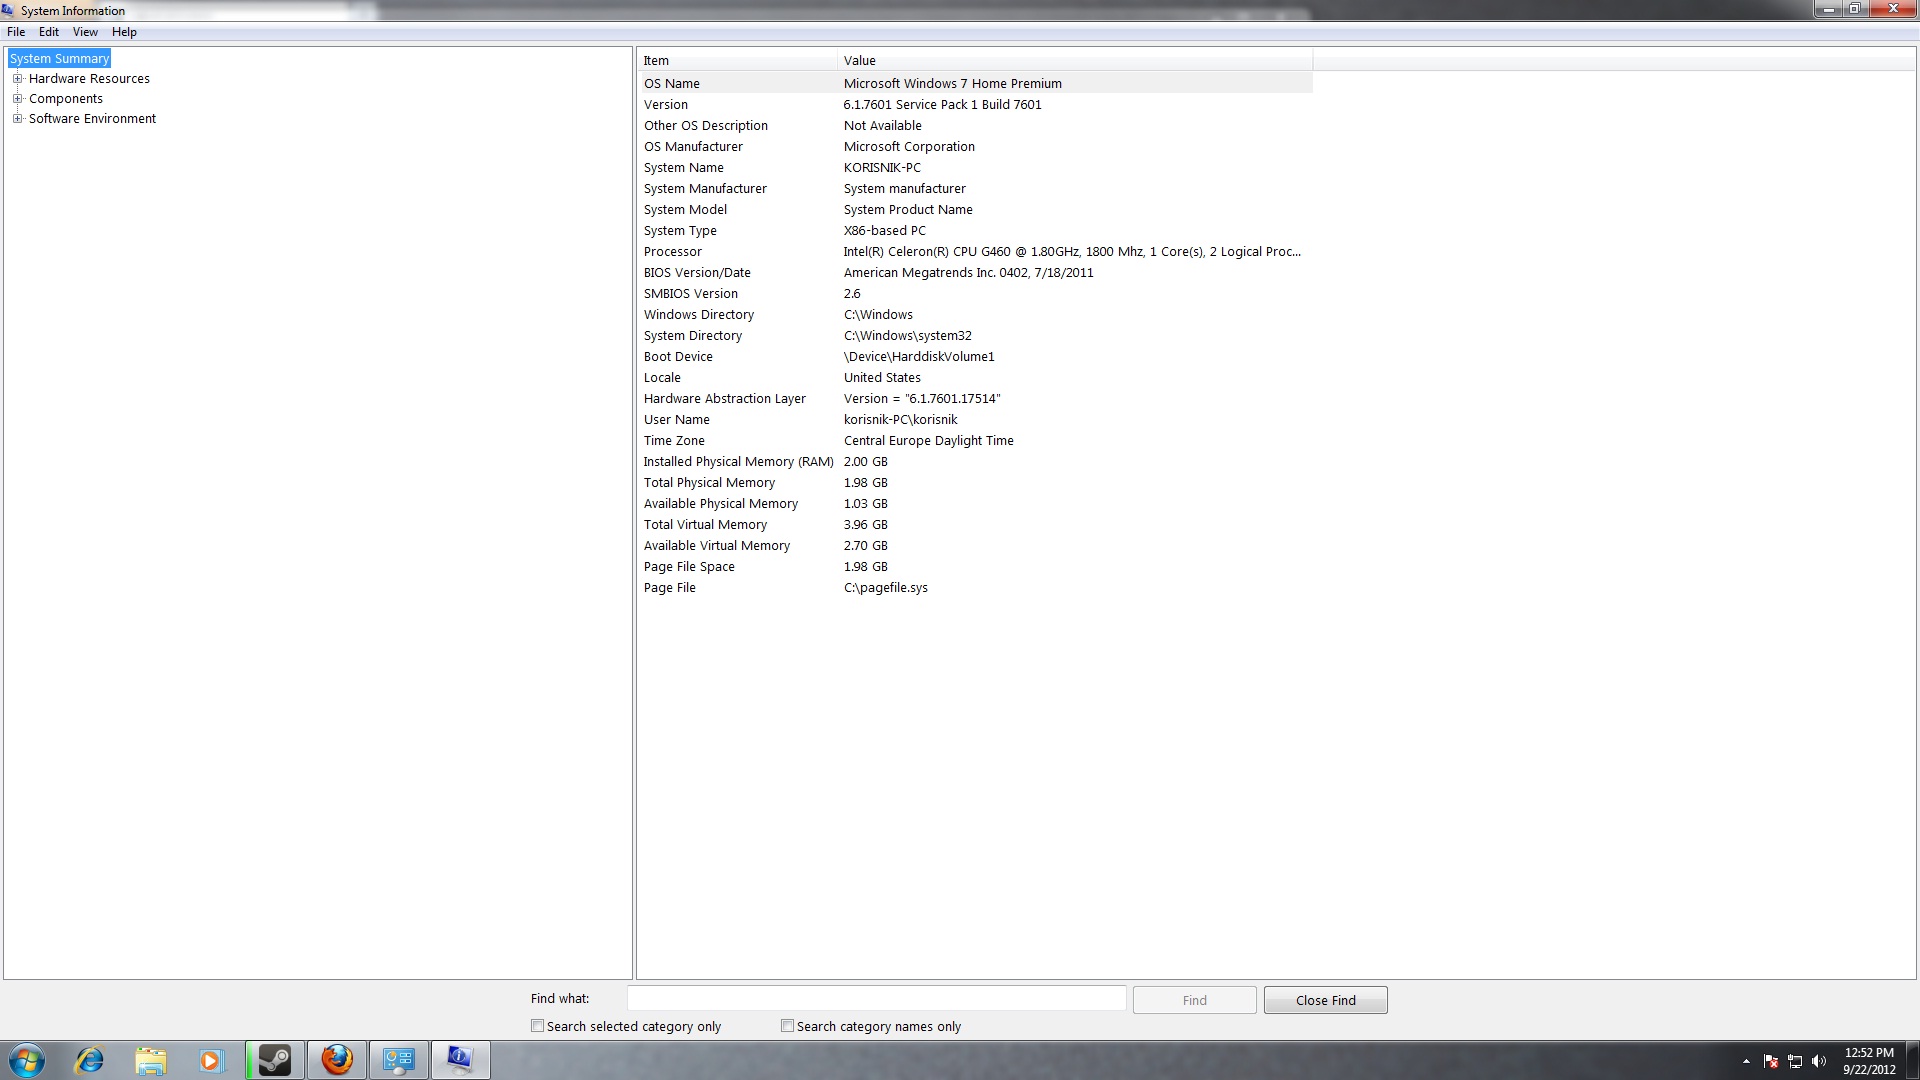Select the OS Name row
This screenshot has width=1920, height=1080.
(976, 84)
